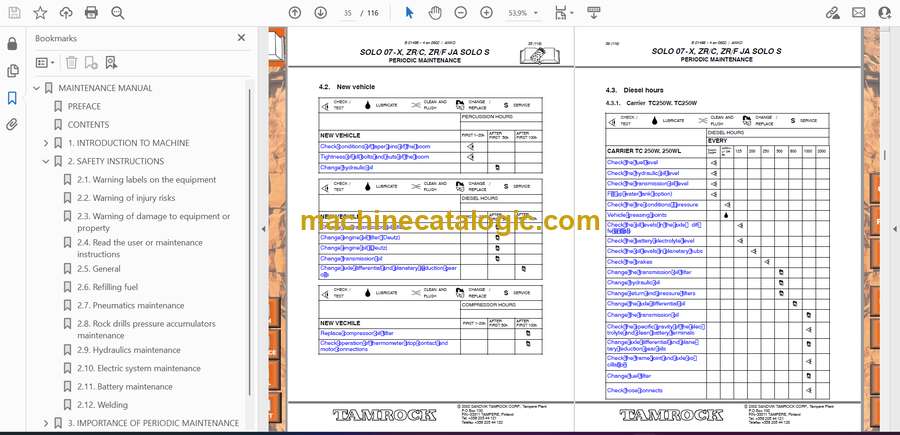Follow link Change transmission oil in New vehicle table
The width and height of the screenshot is (900, 435).
tap(351, 259)
